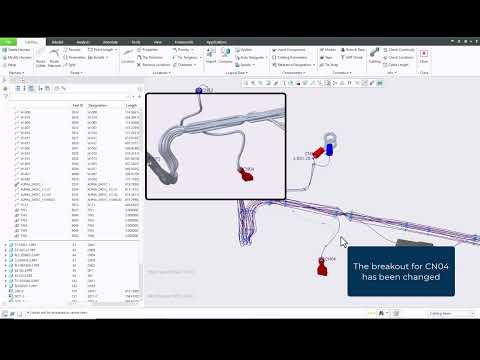This screenshot has width=480, height=360.
Task: Click the Designation column header
Action: pyautogui.click(x=97, y=105)
